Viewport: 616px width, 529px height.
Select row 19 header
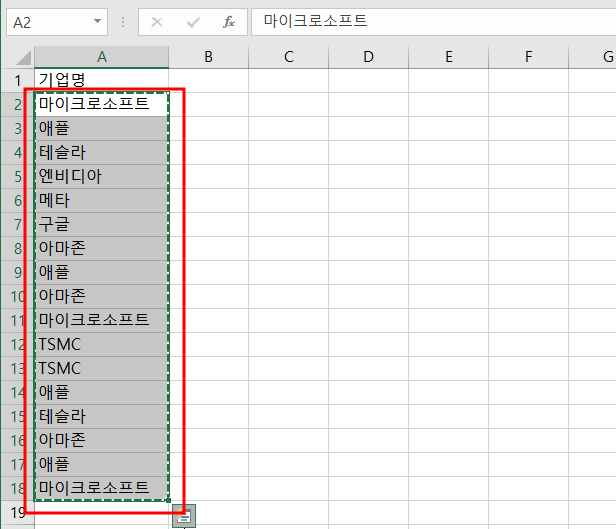pos(18,513)
